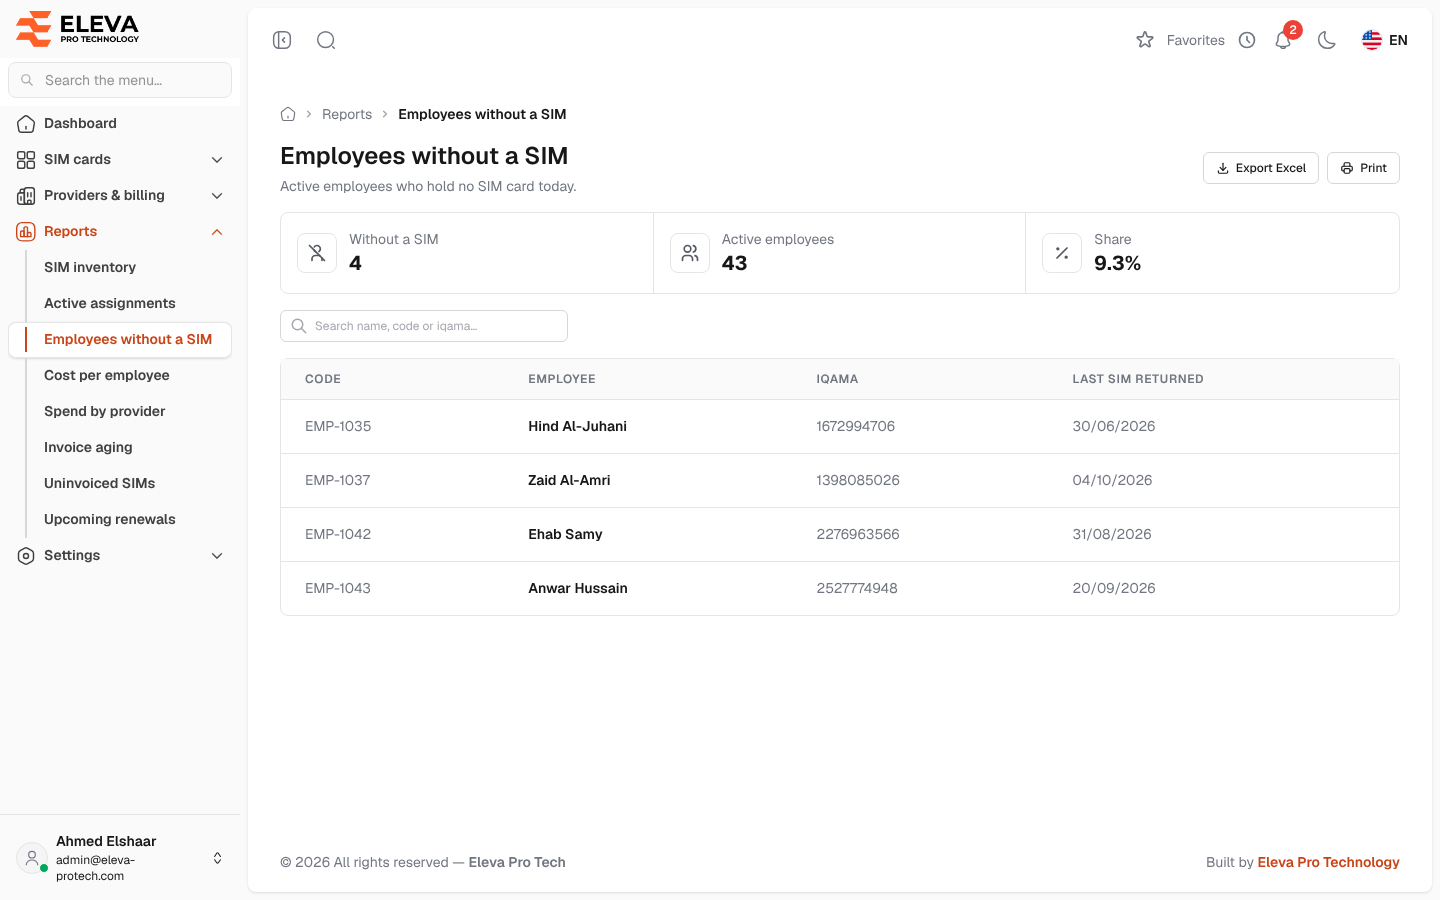
Task: Click the Without a SIM card icon
Action: 317,253
